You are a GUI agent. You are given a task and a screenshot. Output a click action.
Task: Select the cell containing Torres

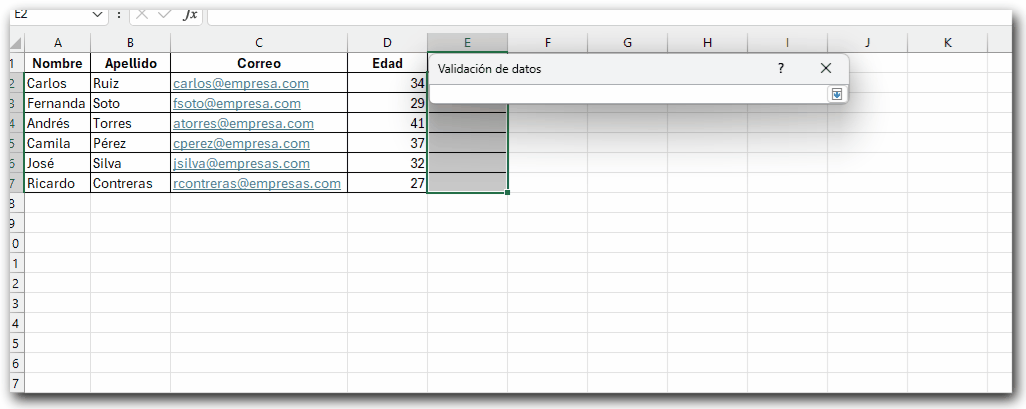click(x=131, y=123)
